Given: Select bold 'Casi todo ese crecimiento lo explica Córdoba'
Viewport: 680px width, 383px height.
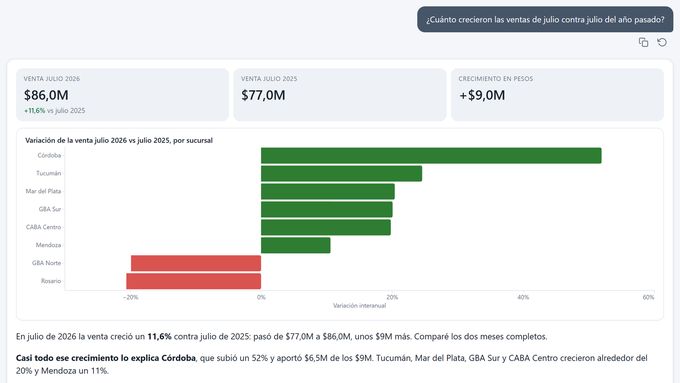Looking at the screenshot, I should (106, 358).
